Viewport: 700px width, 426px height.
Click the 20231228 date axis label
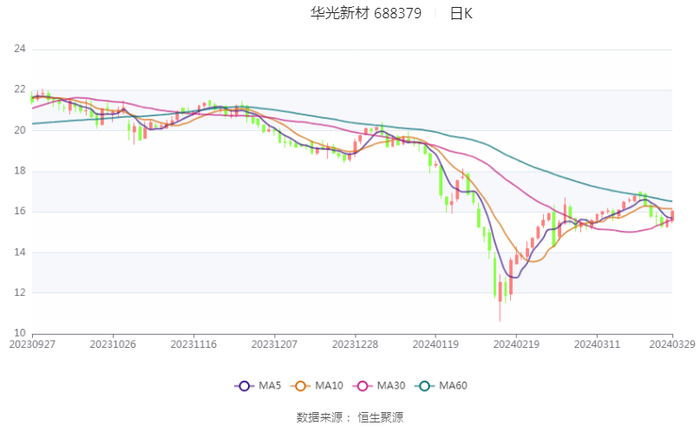(354, 343)
